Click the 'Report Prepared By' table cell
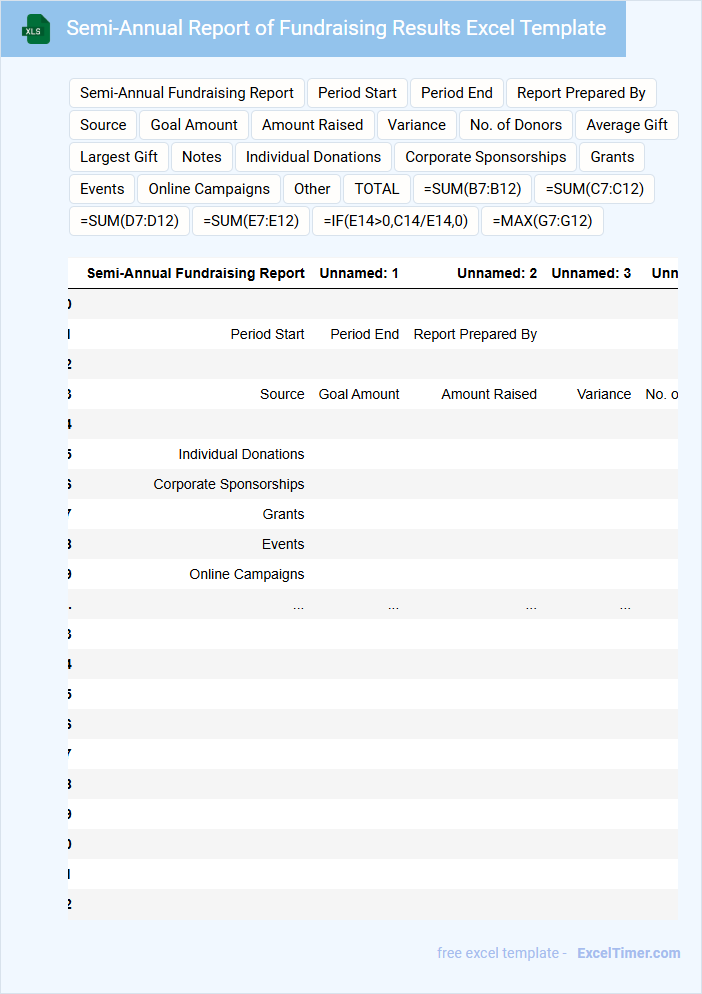Viewport: 702px width, 994px height. point(476,334)
